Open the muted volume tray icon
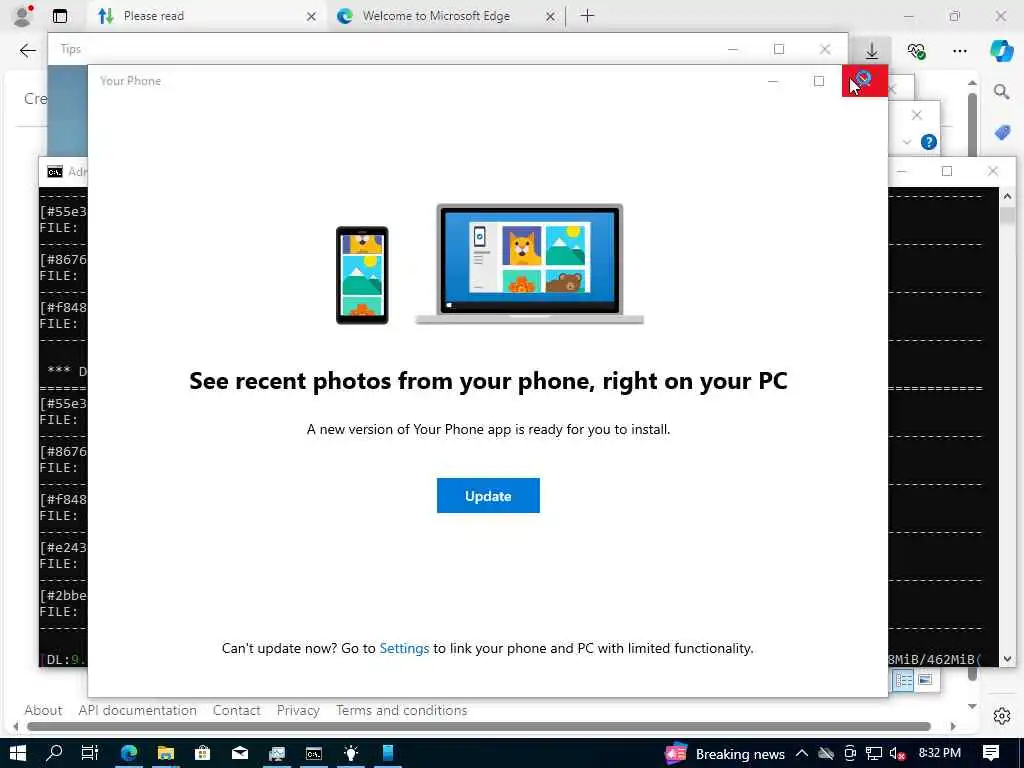 (x=897, y=754)
